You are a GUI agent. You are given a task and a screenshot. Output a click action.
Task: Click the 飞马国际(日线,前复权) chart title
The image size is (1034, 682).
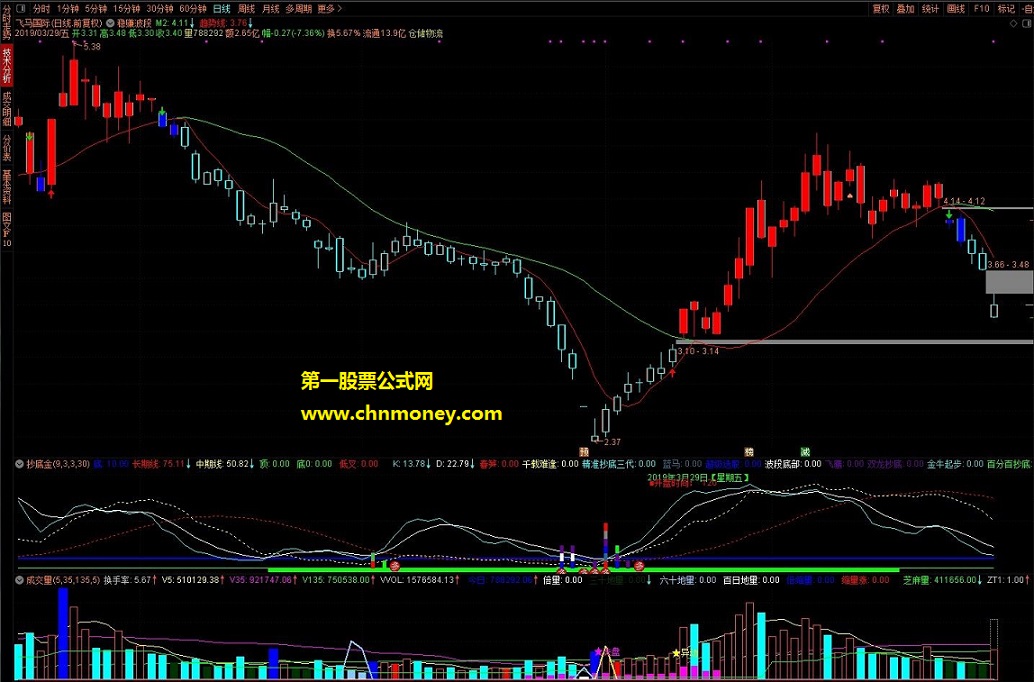(59, 23)
